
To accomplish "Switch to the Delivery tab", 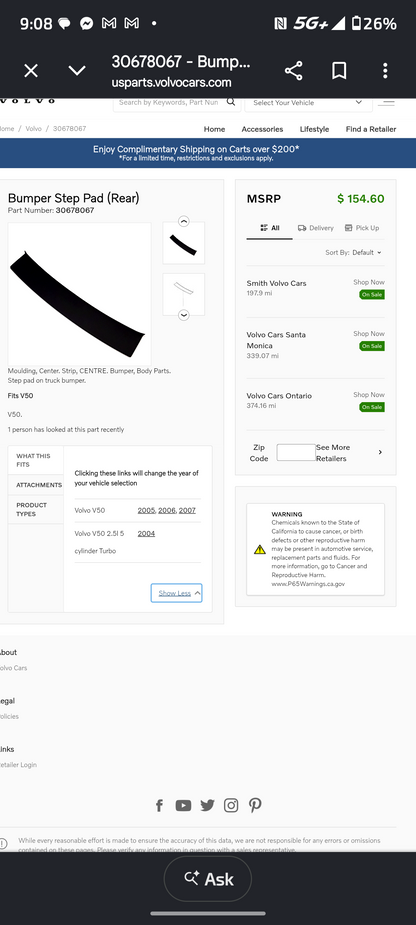I will coord(316,228).
